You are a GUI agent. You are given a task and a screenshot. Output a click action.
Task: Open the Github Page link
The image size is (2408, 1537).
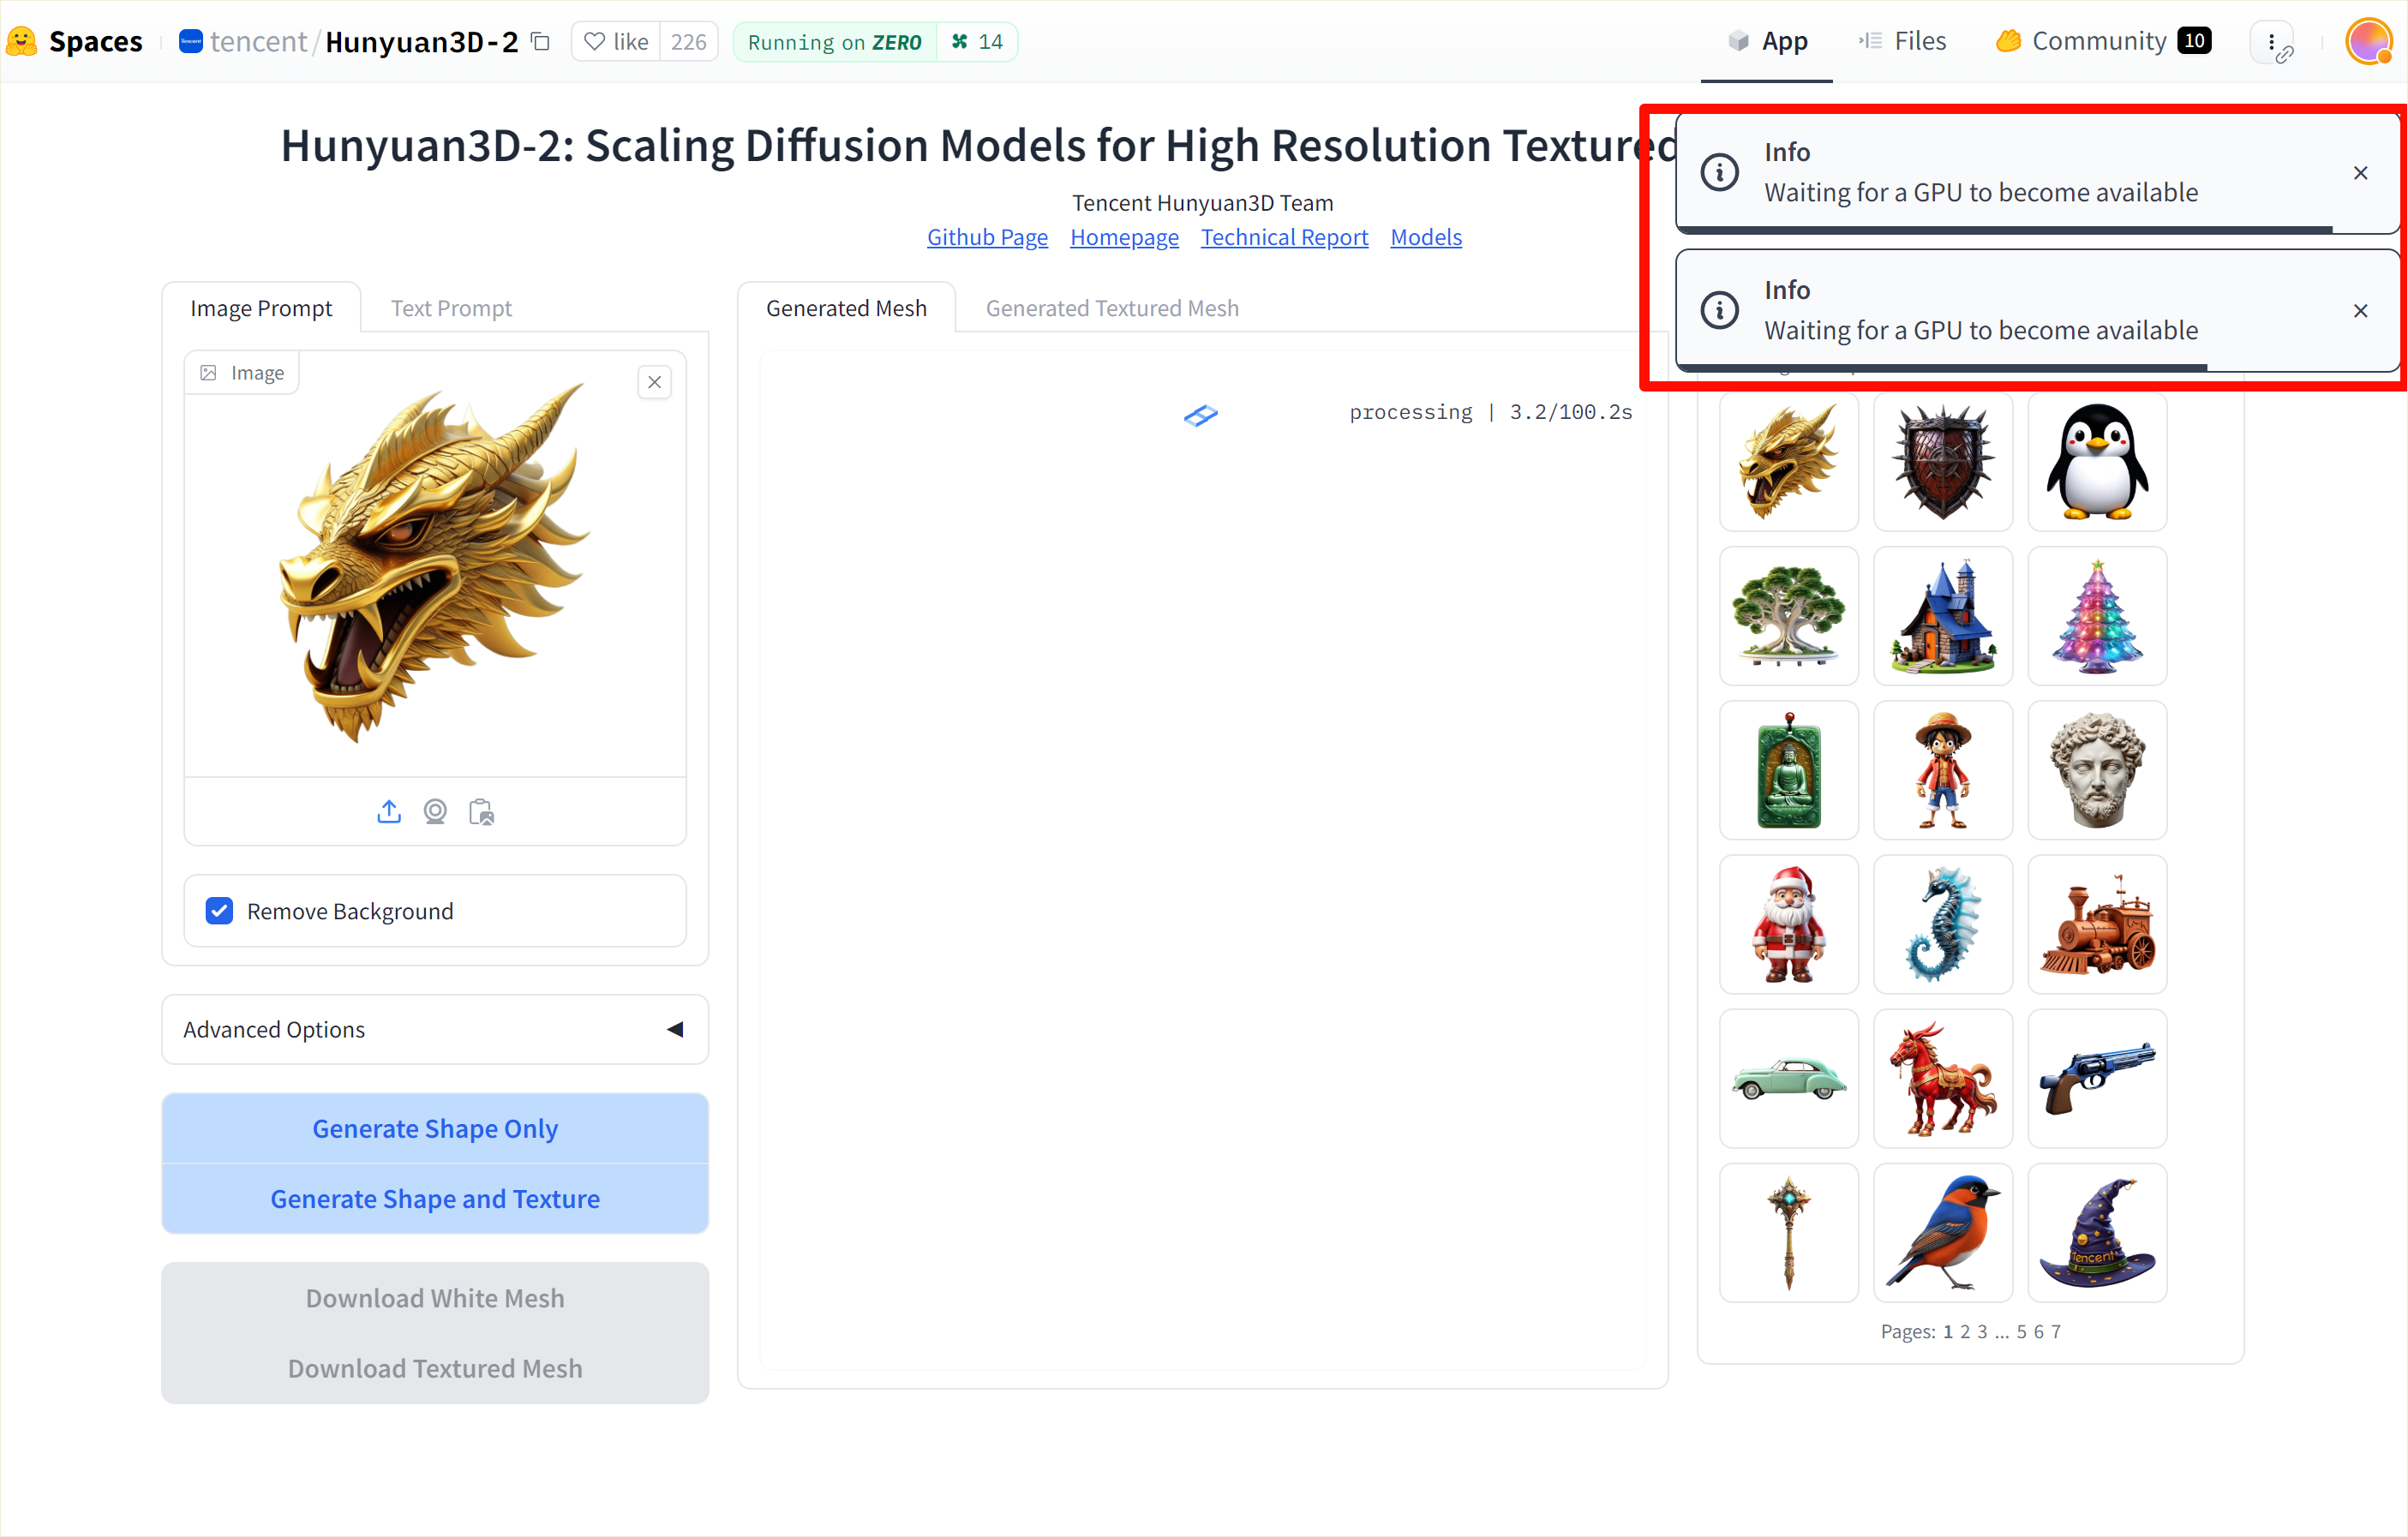click(x=987, y=237)
